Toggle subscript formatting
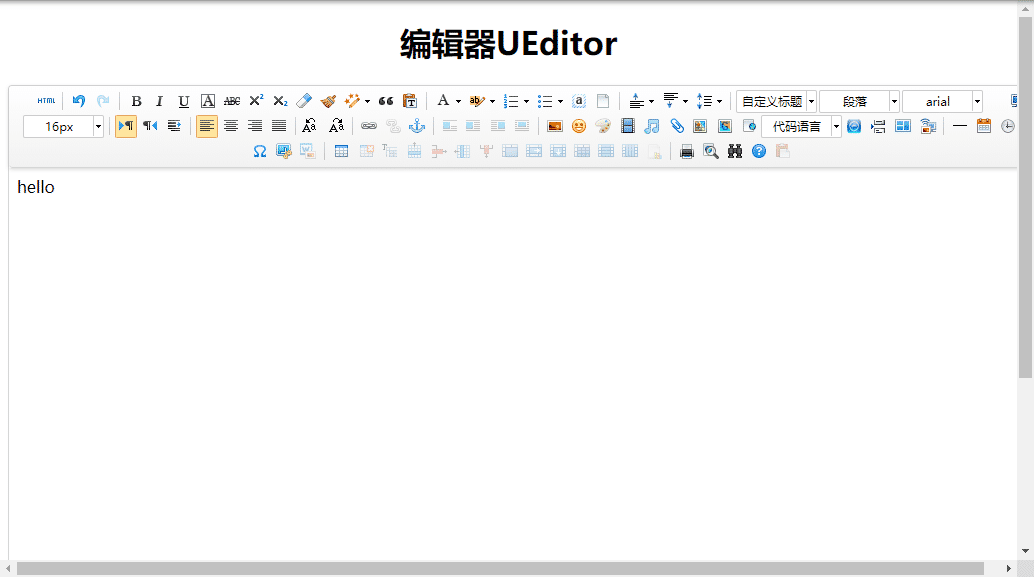 pos(280,101)
